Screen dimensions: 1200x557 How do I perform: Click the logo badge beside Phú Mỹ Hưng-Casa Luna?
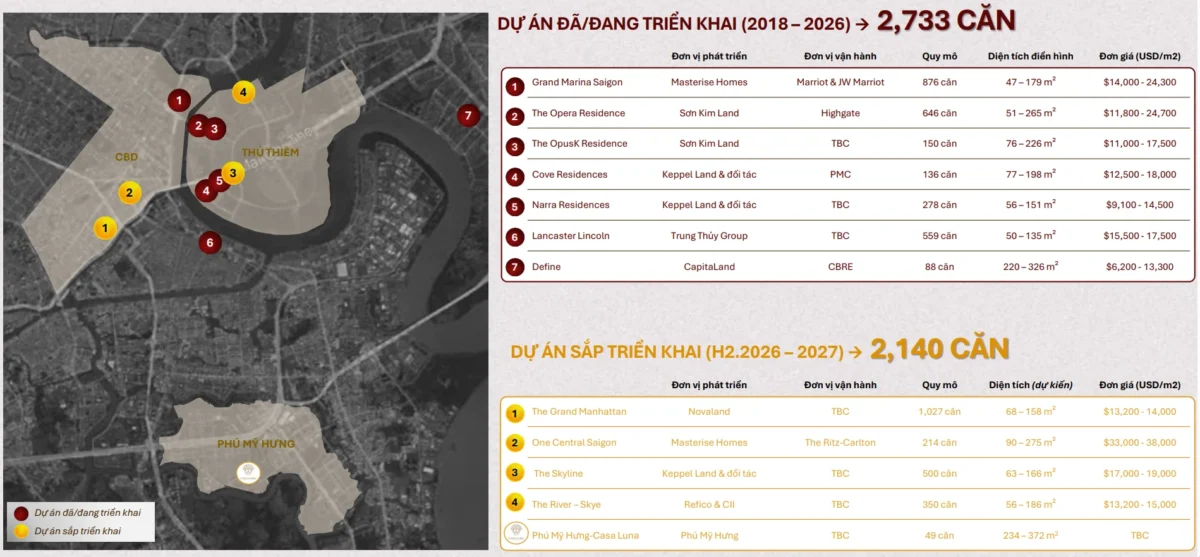point(516,533)
